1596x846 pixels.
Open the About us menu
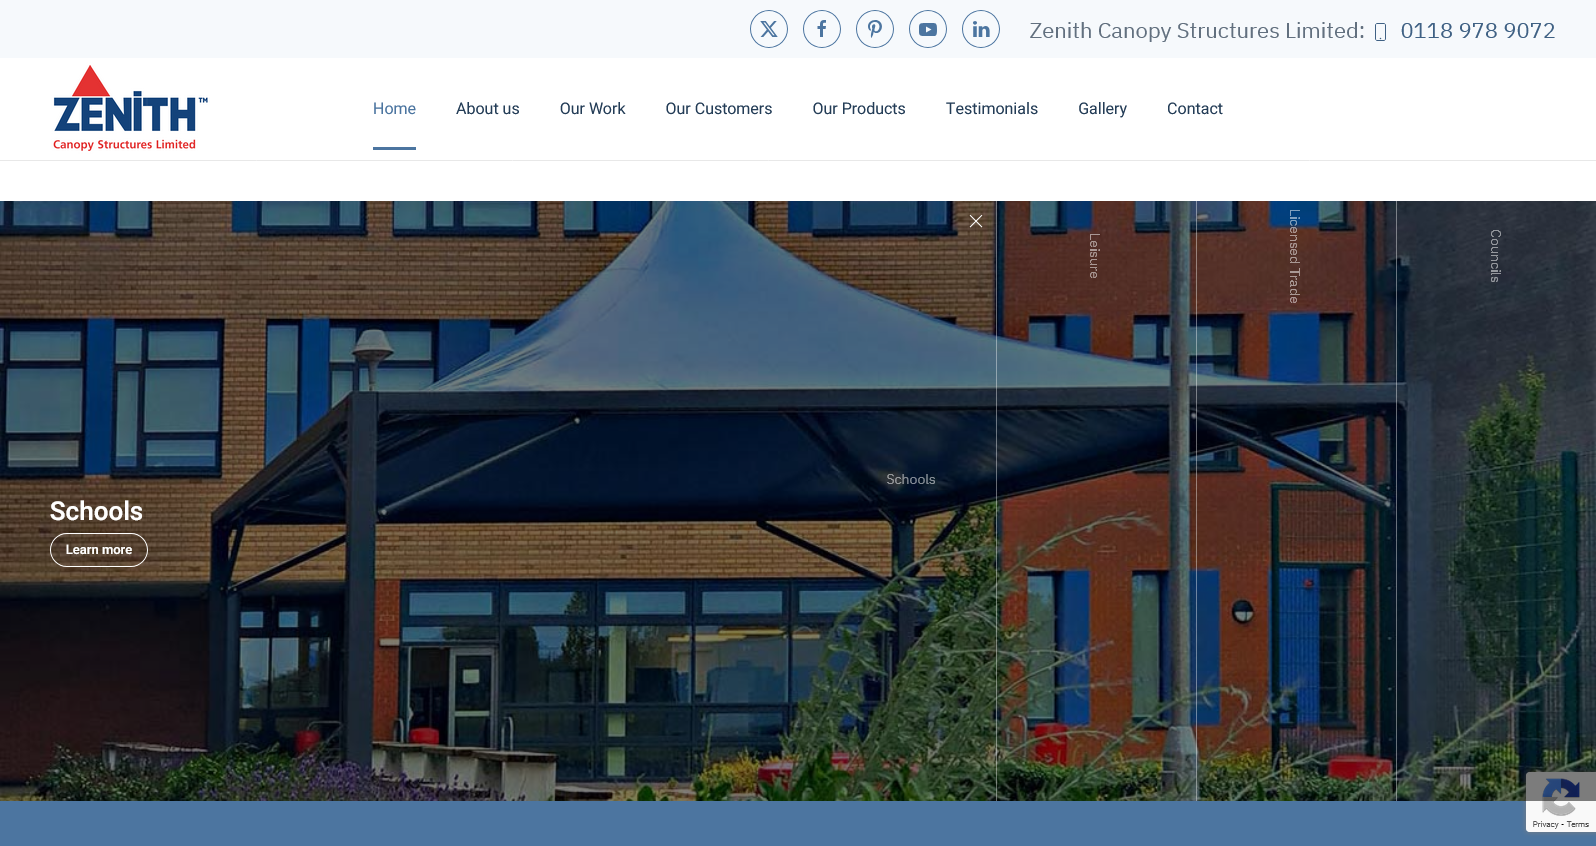487,109
